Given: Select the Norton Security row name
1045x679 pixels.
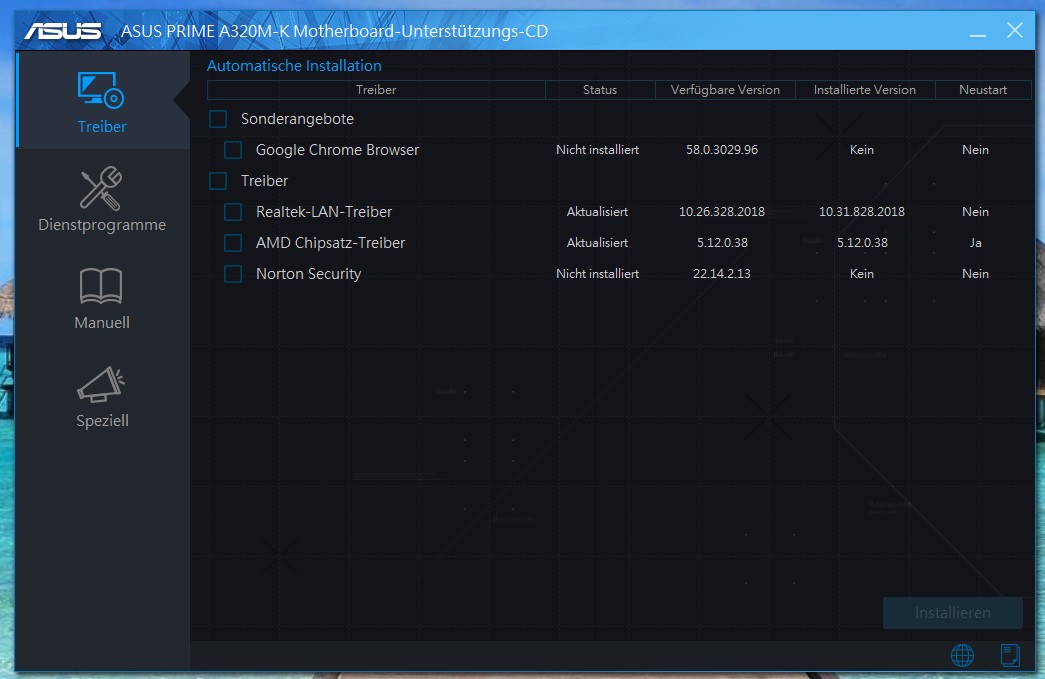Looking at the screenshot, I should 309,274.
